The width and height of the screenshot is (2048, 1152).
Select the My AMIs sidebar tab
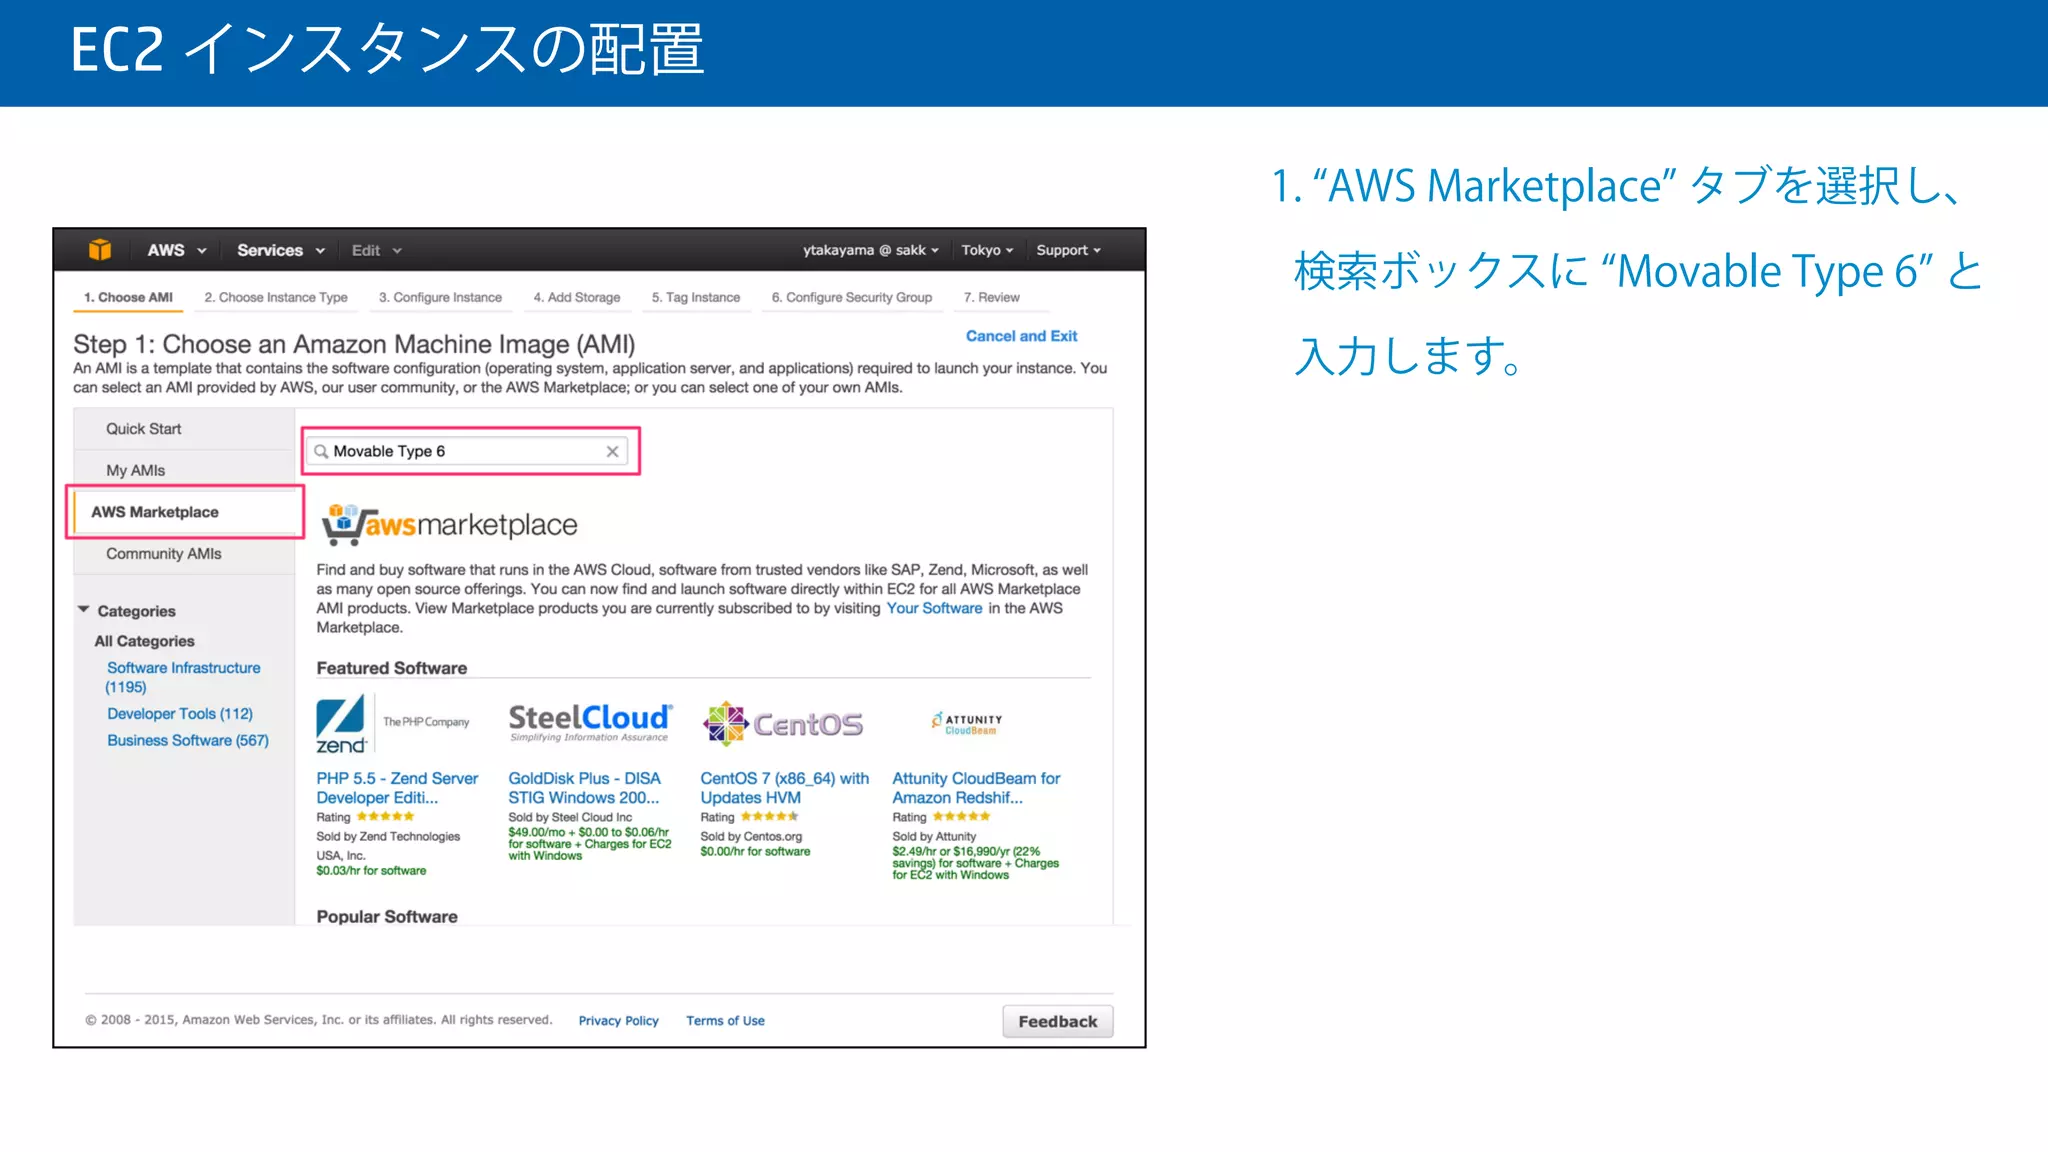coord(184,470)
